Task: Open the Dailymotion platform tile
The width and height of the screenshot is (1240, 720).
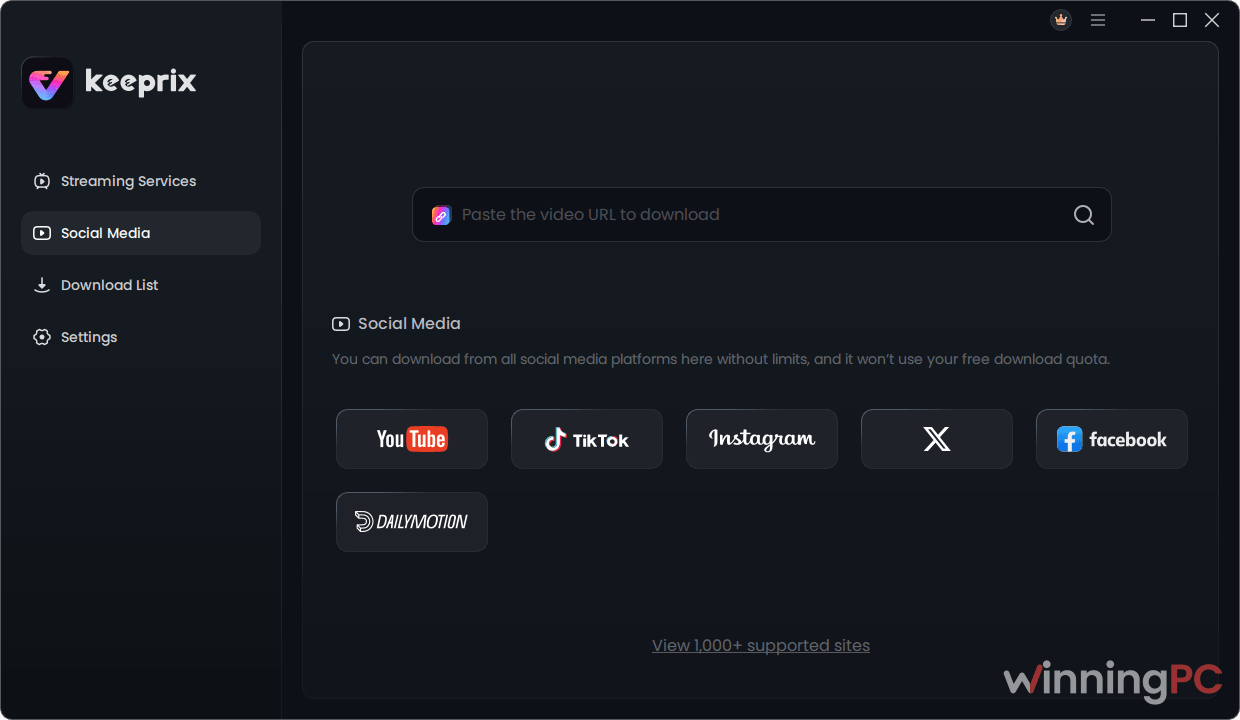Action: 412,522
